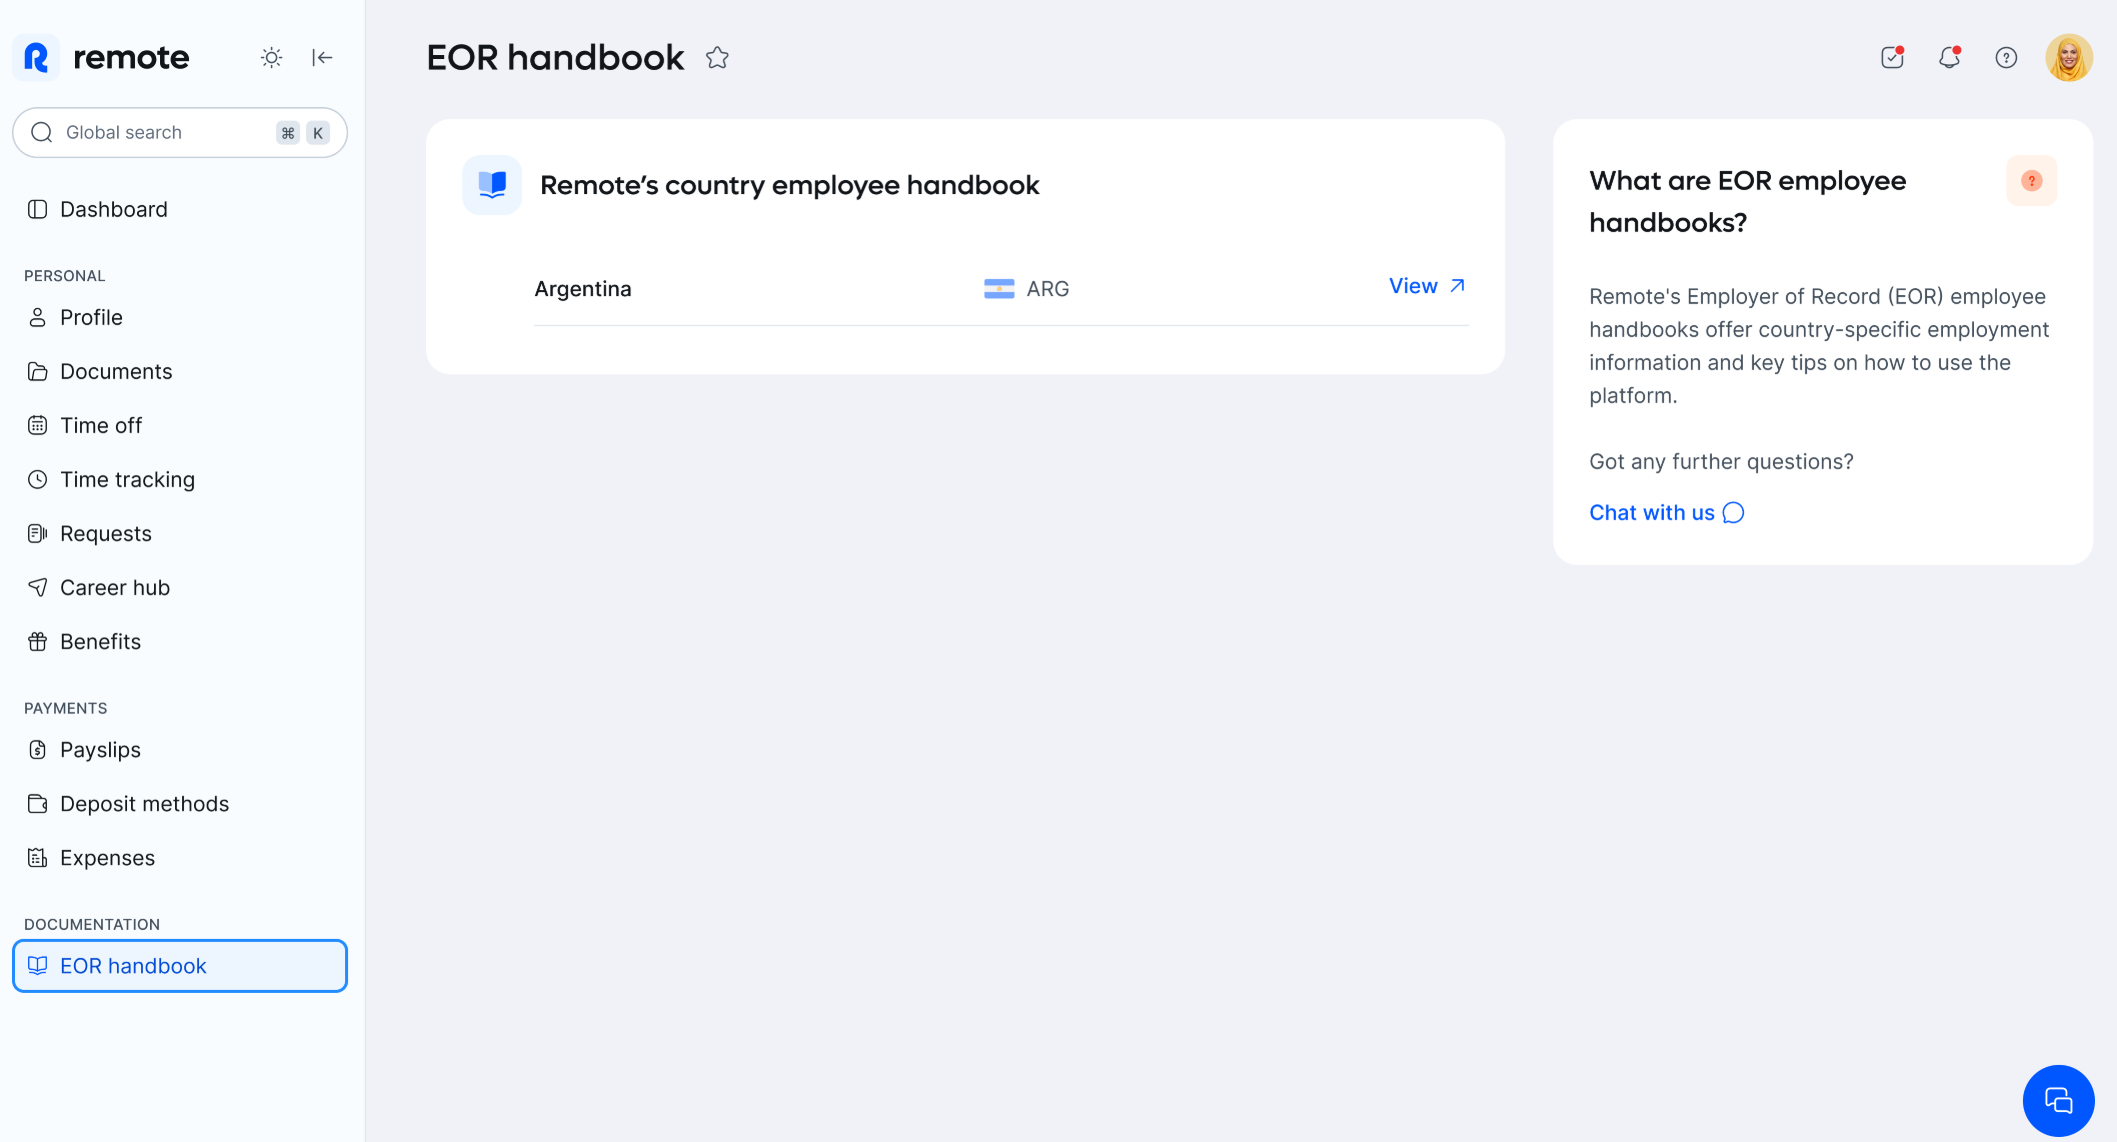Screen dimensions: 2117x1142
Task: Click the EOR handbook page title
Action: 555,57
